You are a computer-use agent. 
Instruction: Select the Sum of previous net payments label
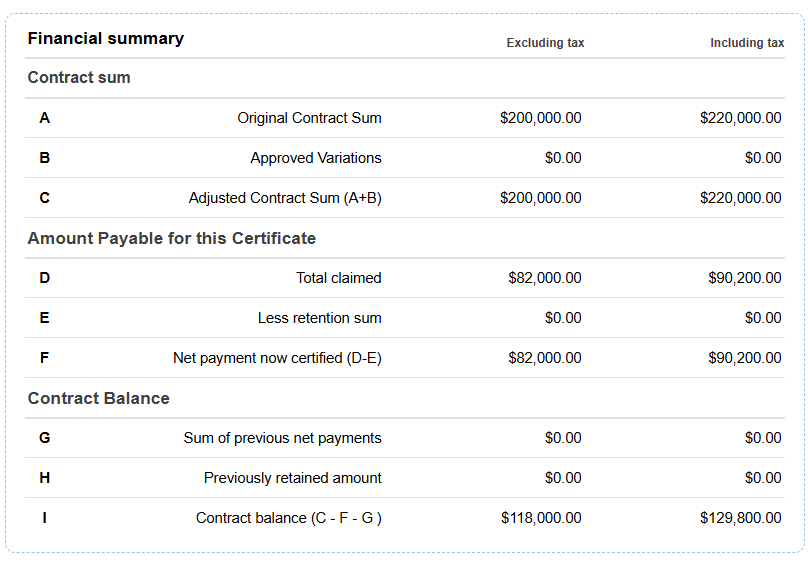pyautogui.click(x=282, y=438)
